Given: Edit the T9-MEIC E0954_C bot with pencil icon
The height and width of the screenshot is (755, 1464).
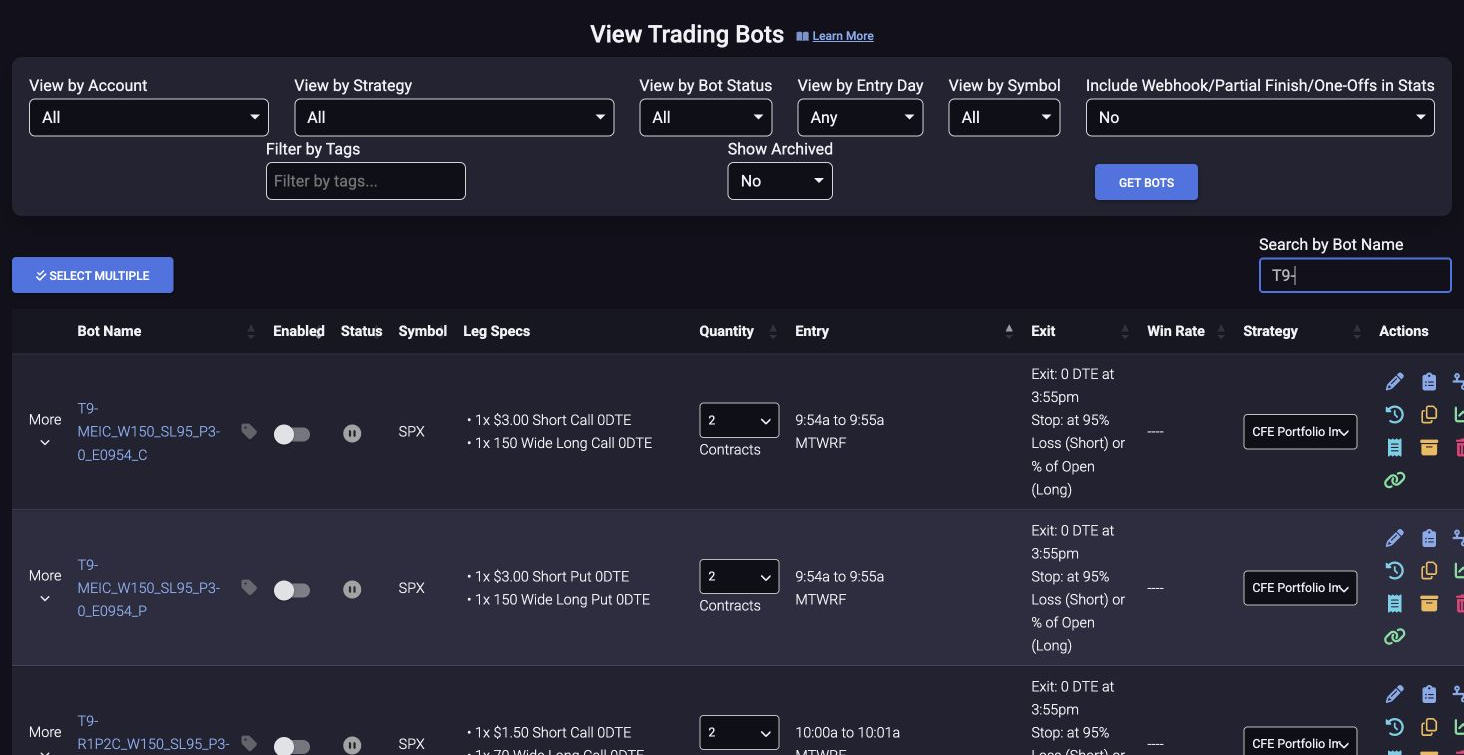Looking at the screenshot, I should tap(1394, 381).
